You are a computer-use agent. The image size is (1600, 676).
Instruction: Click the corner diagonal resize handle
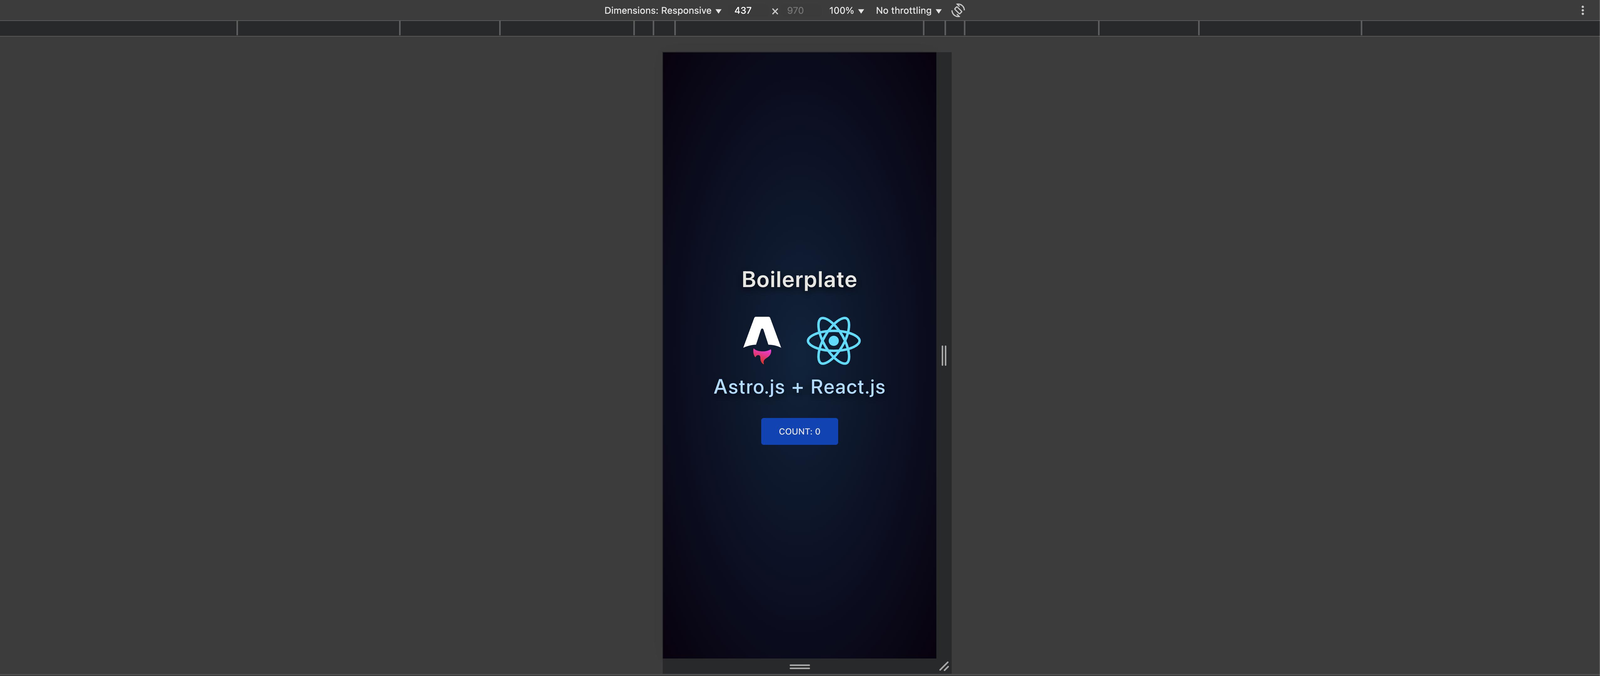click(x=944, y=666)
